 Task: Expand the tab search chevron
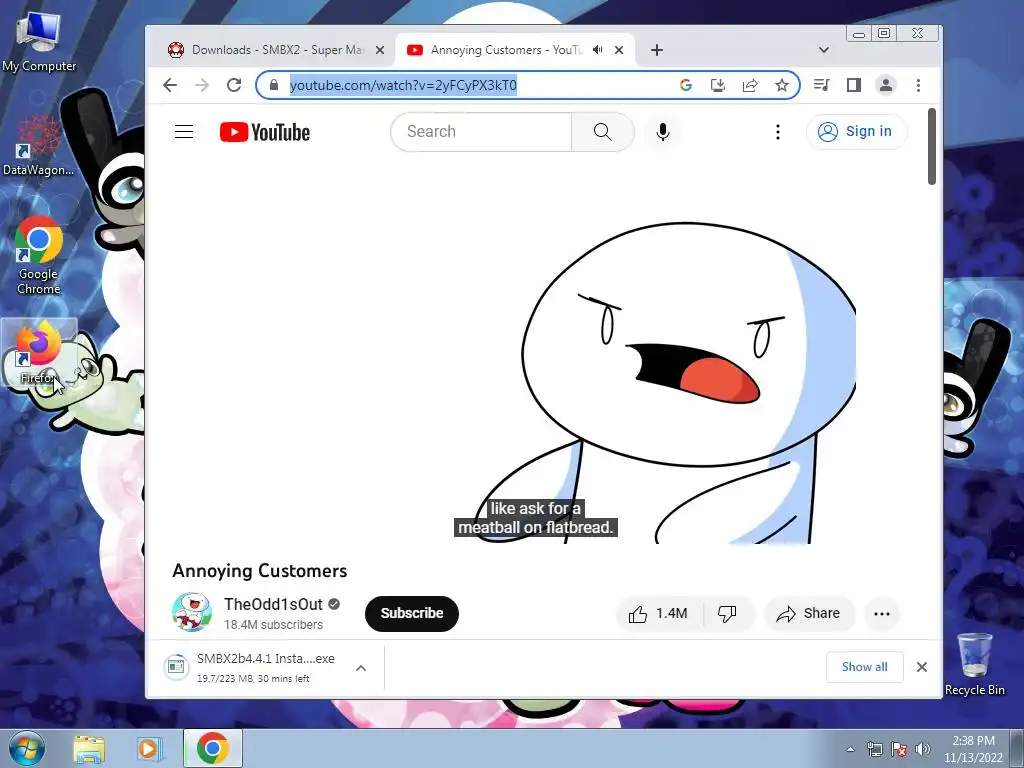pos(824,50)
